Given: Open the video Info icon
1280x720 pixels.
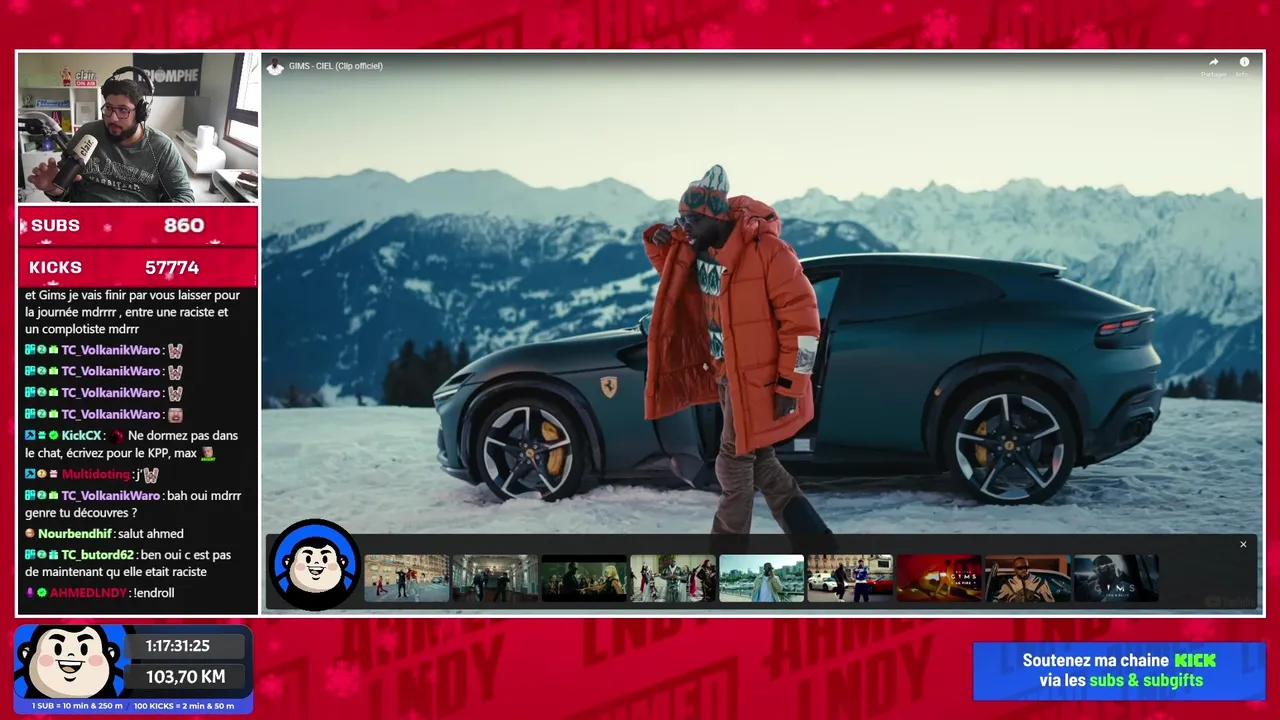Looking at the screenshot, I should pyautogui.click(x=1244, y=62).
